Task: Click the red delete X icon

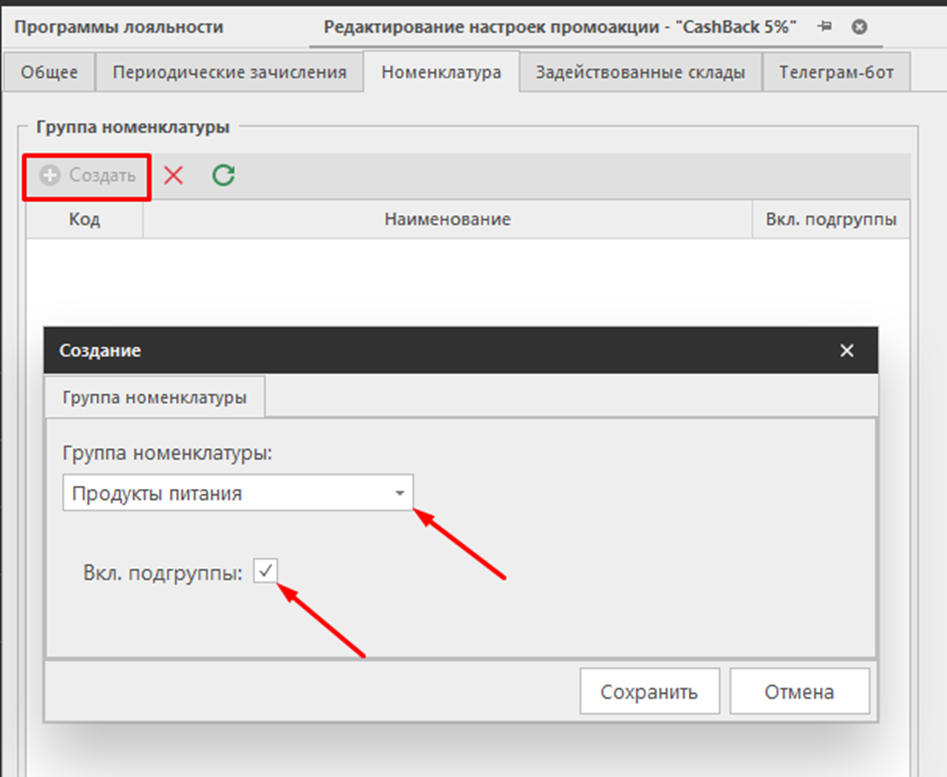Action: click(x=174, y=176)
